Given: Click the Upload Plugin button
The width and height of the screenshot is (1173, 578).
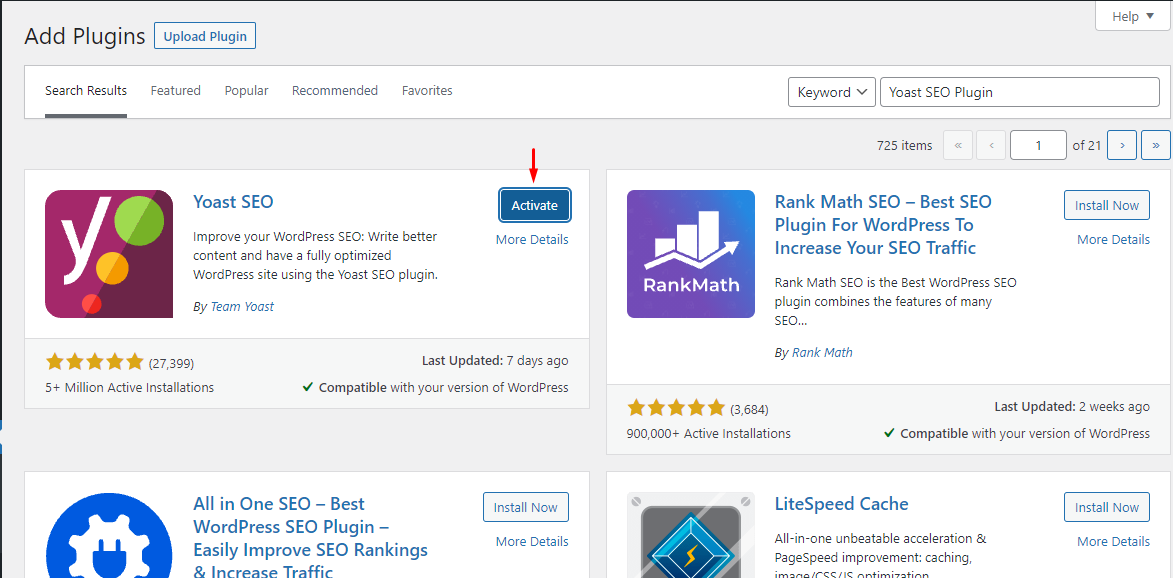Looking at the screenshot, I should coord(205,36).
